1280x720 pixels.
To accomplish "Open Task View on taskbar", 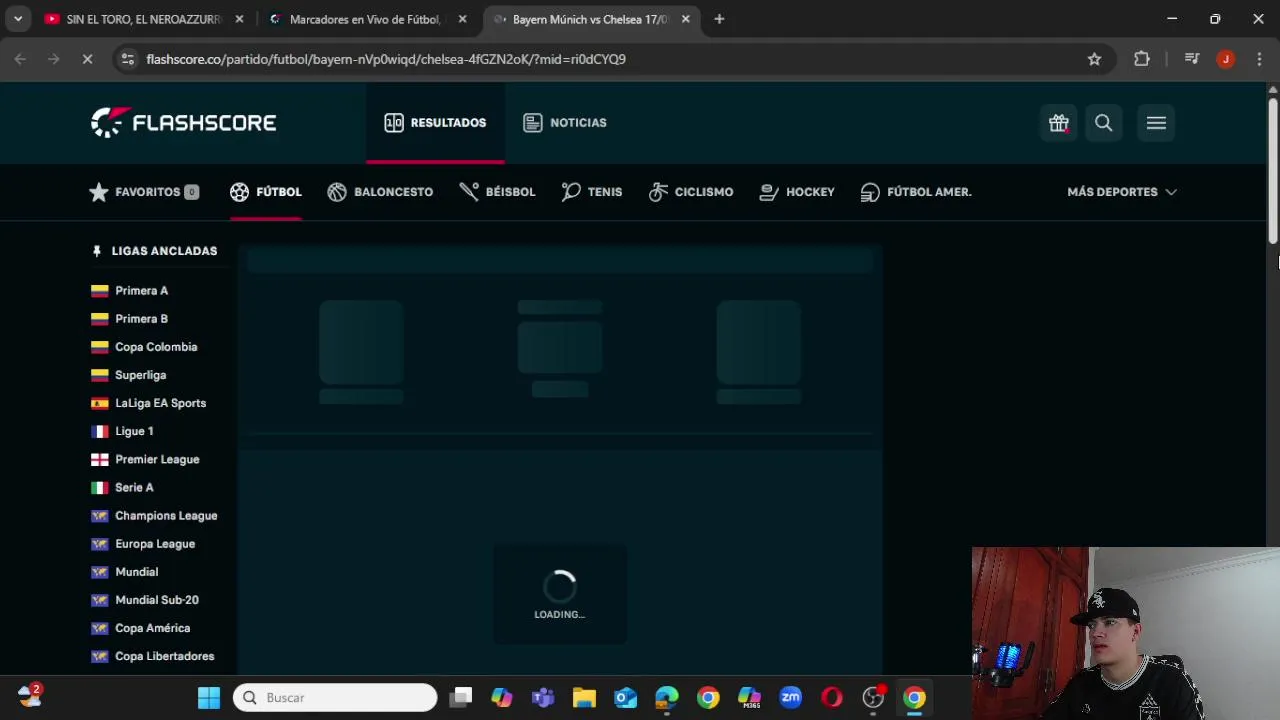I will point(460,698).
